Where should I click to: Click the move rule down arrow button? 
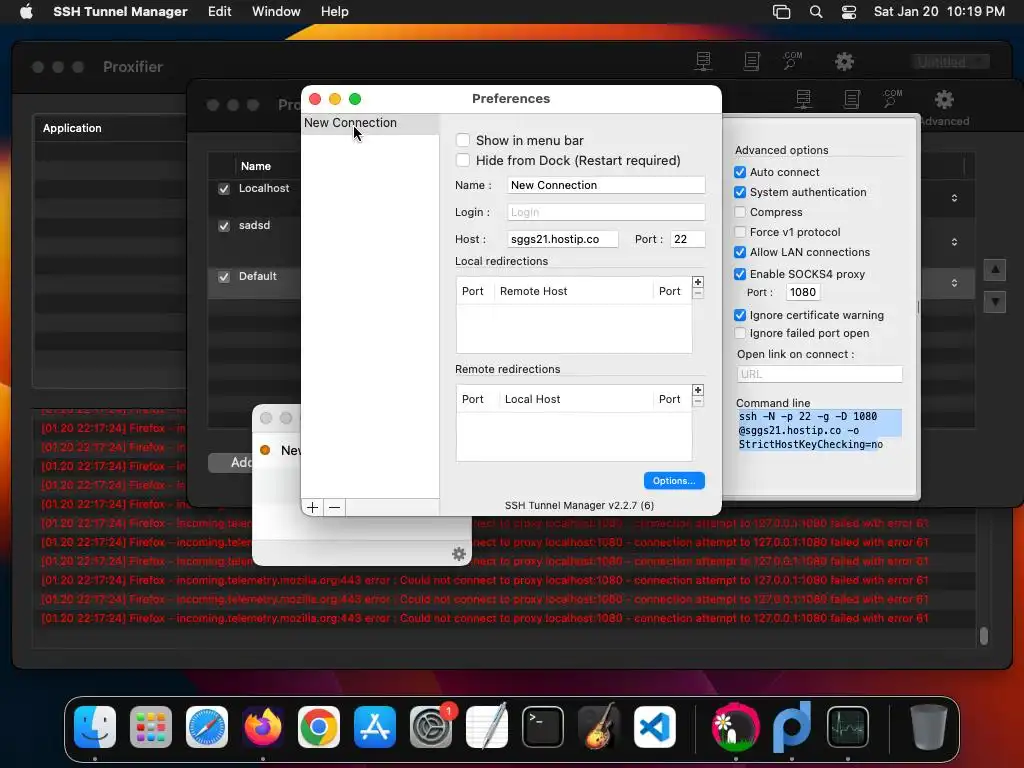tap(995, 302)
